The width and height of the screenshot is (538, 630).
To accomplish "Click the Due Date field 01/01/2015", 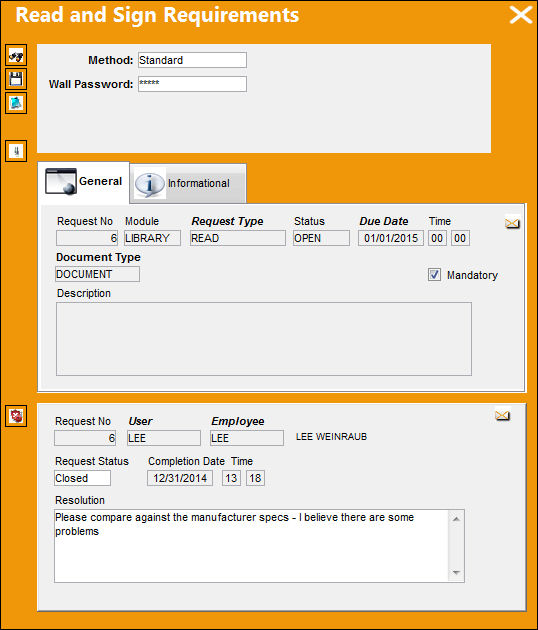I will (x=391, y=238).
